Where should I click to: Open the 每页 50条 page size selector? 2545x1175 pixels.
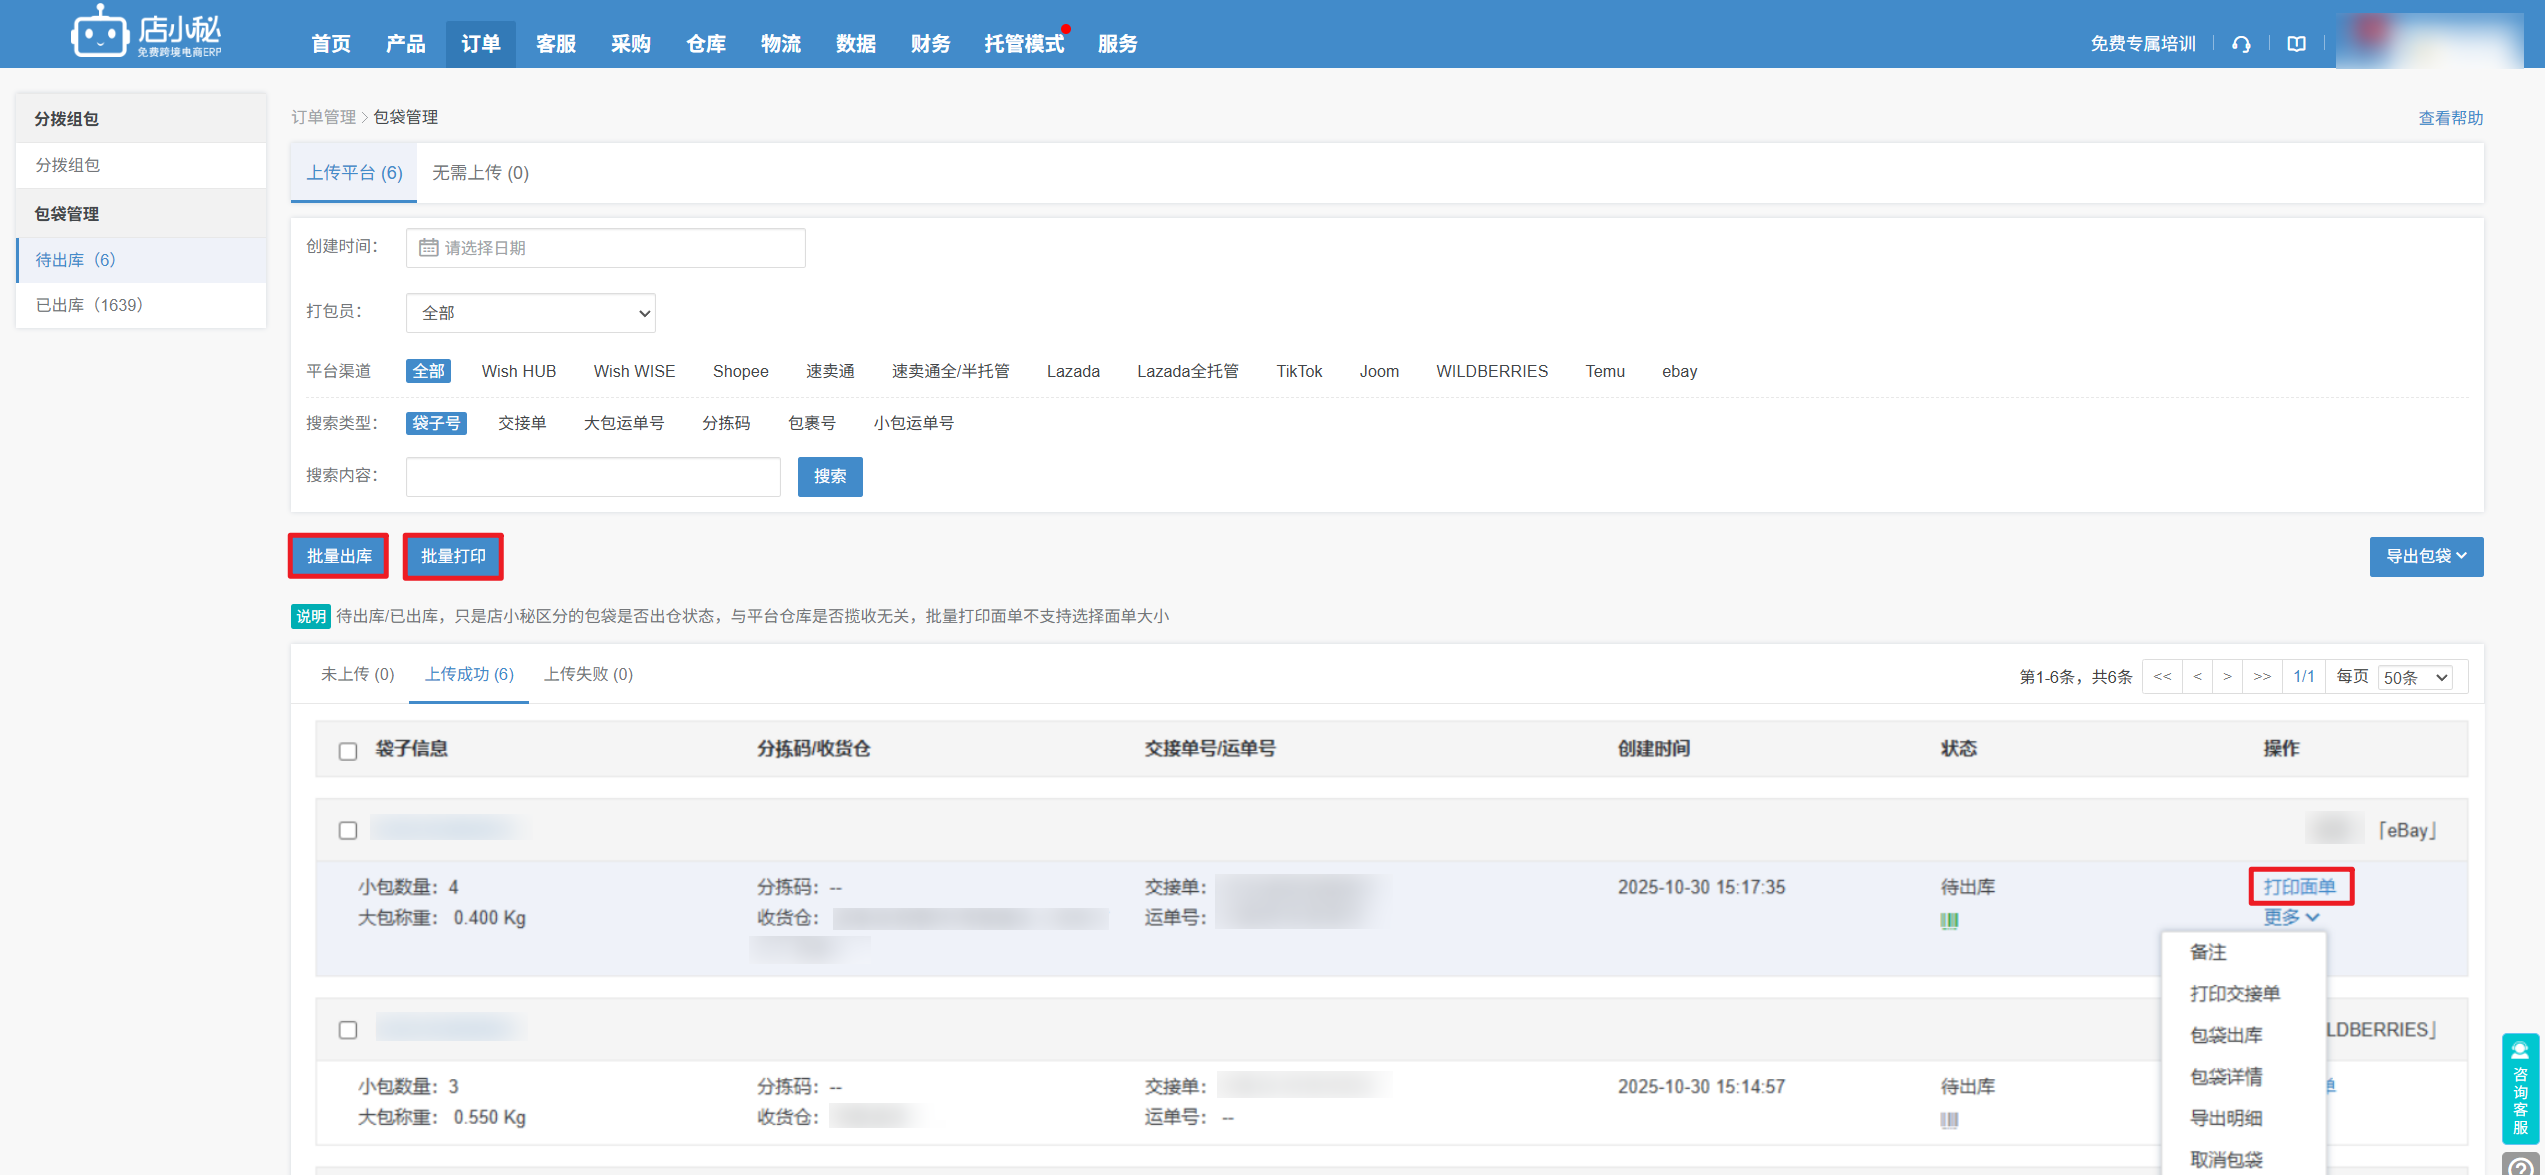(2415, 677)
